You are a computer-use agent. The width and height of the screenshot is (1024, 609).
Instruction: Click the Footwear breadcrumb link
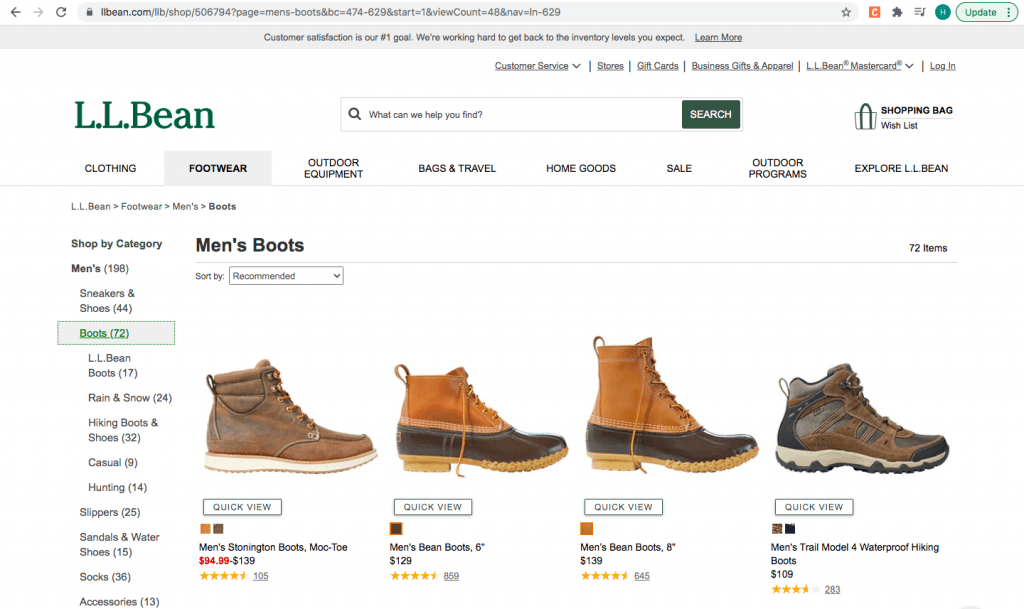[x=141, y=206]
